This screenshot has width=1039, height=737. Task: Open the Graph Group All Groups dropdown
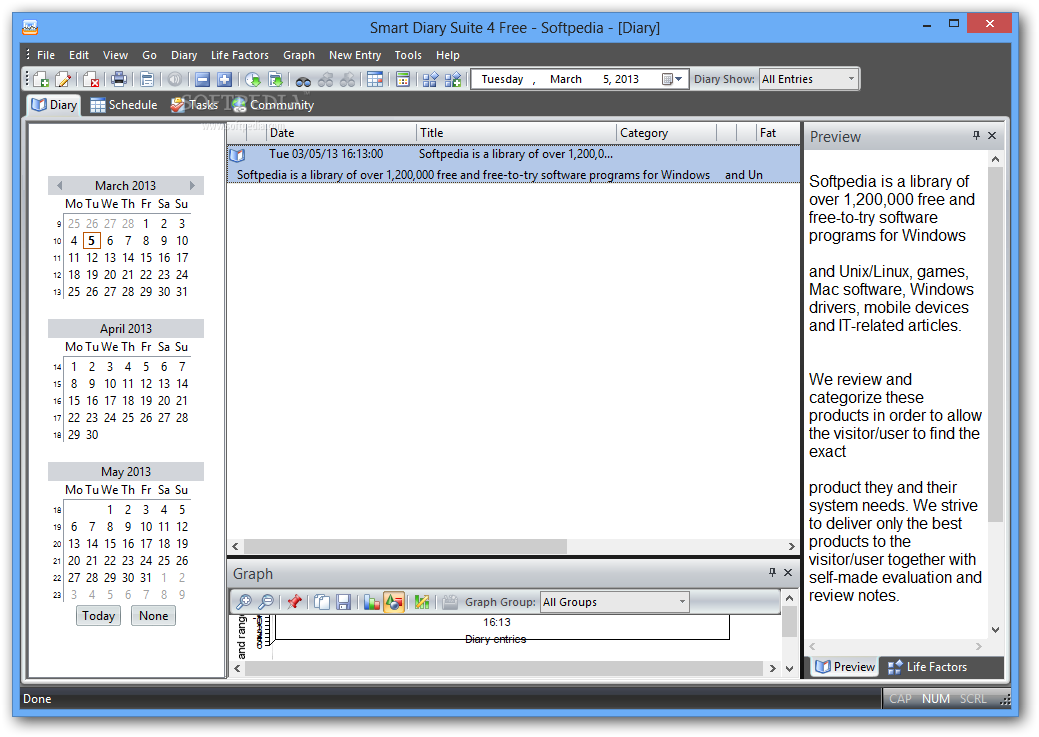pos(682,602)
